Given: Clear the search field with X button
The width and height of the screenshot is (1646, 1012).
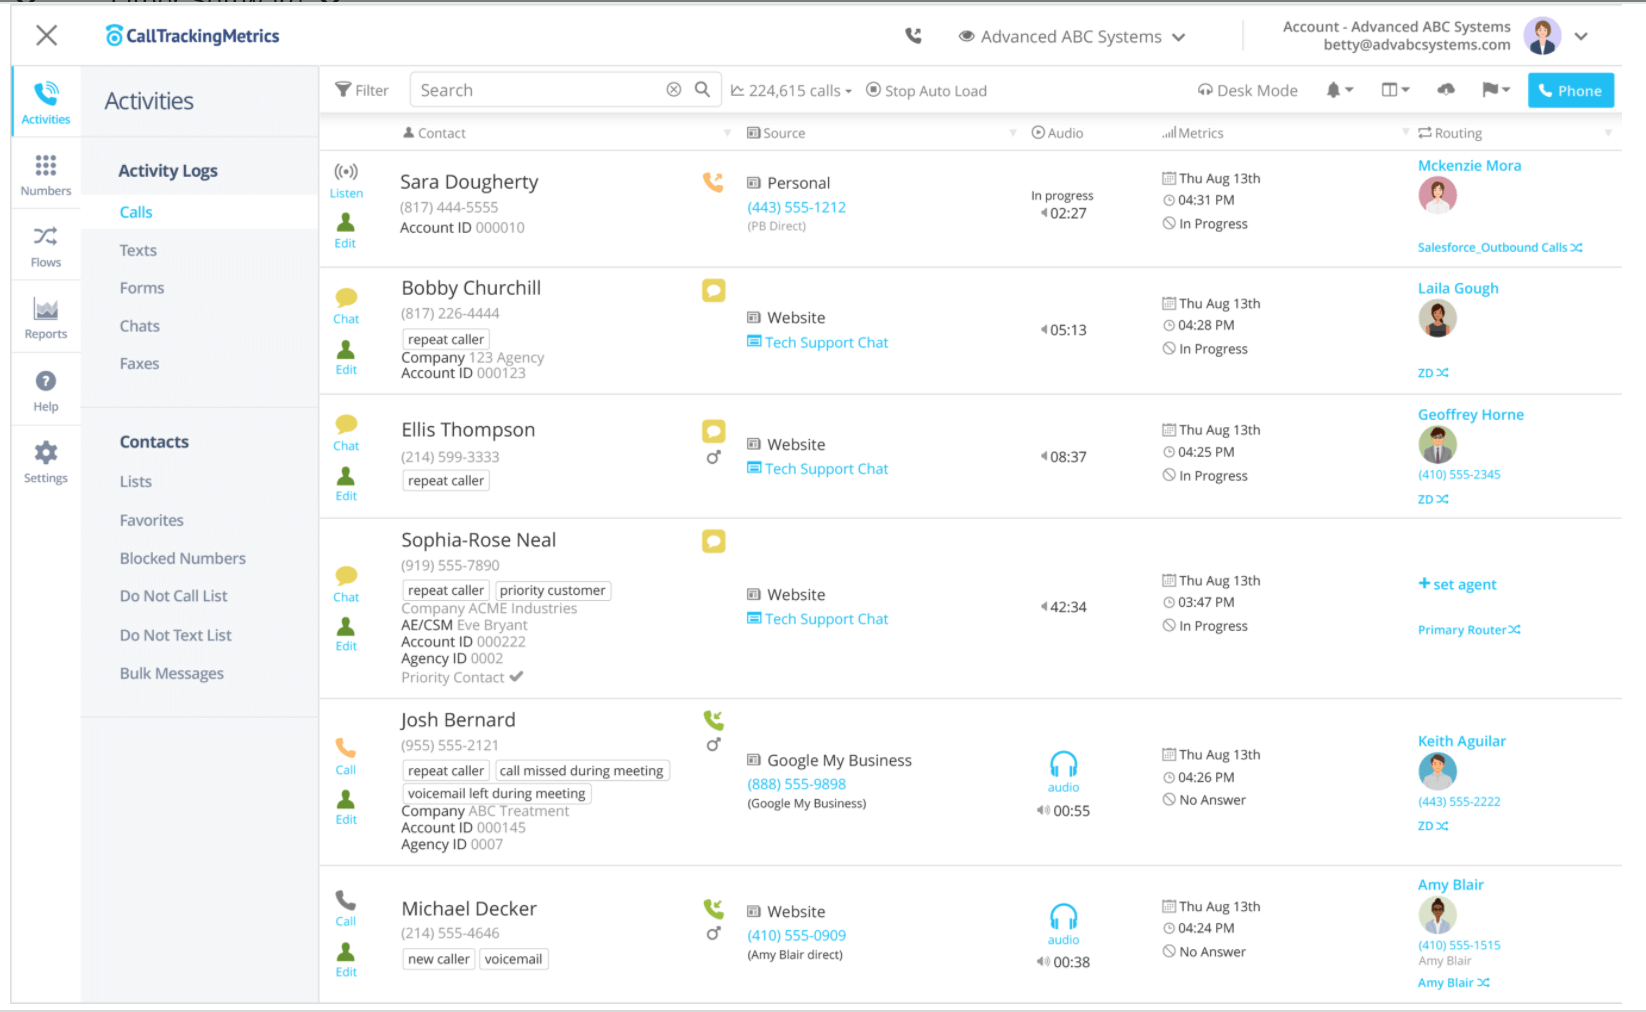Looking at the screenshot, I should (x=674, y=90).
